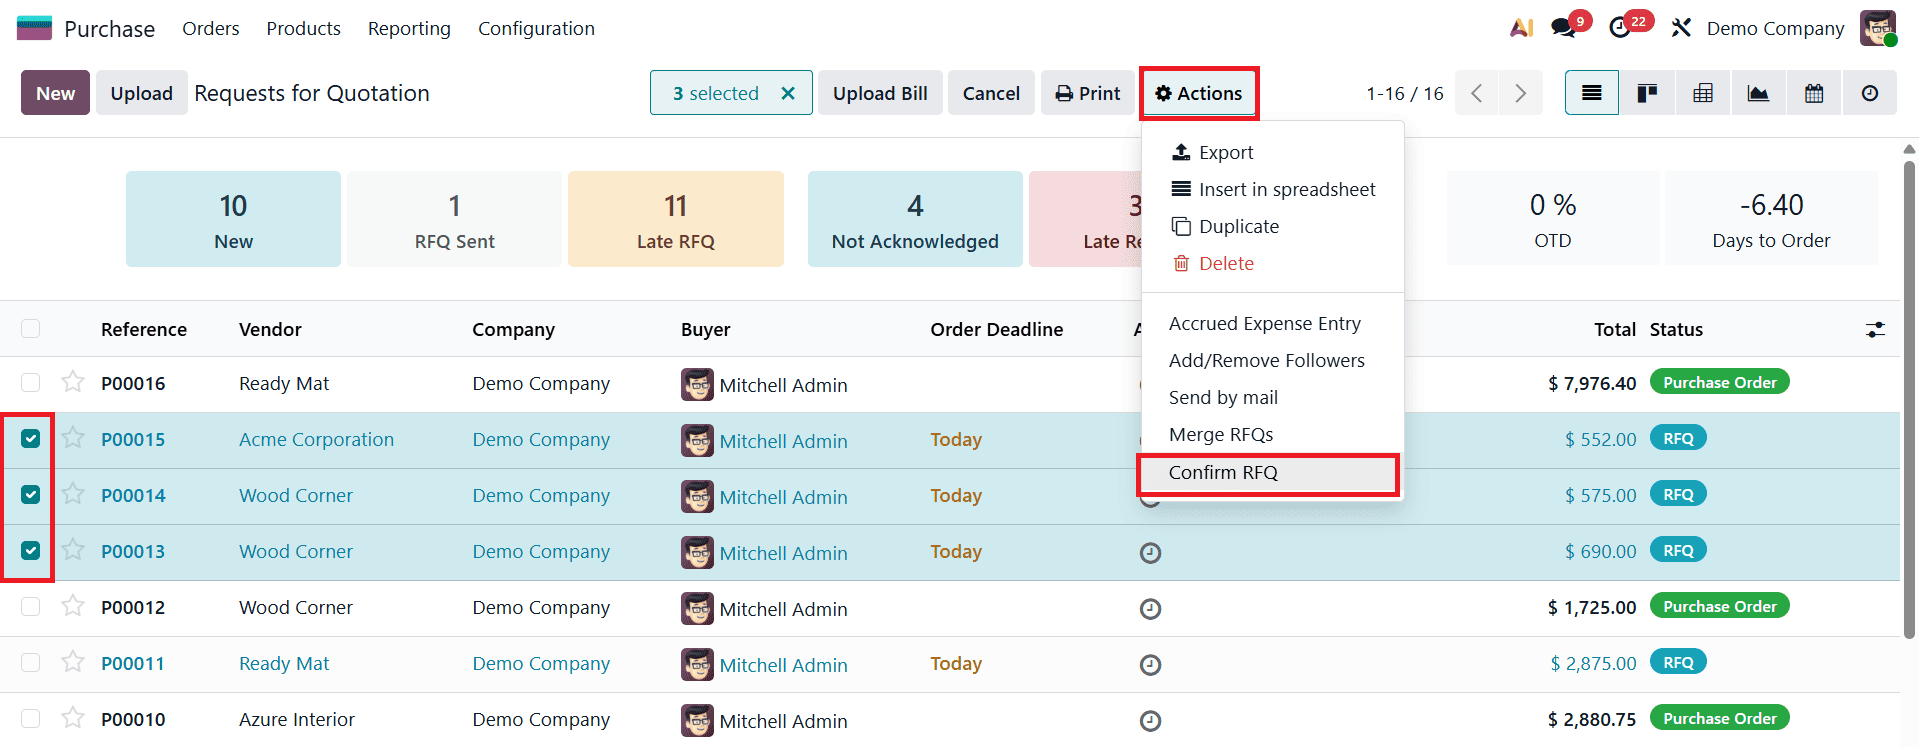Screen dimensions: 1919x747
Task: Open the Reporting menu
Action: tap(409, 28)
